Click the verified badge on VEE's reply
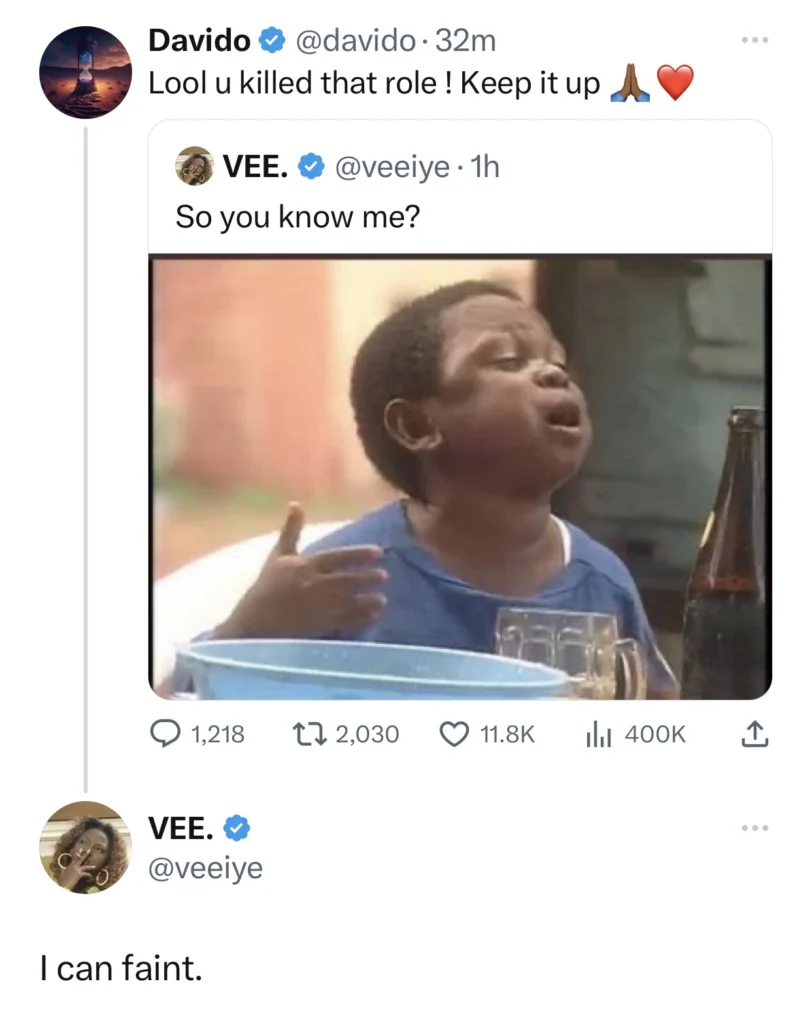 tap(236, 829)
